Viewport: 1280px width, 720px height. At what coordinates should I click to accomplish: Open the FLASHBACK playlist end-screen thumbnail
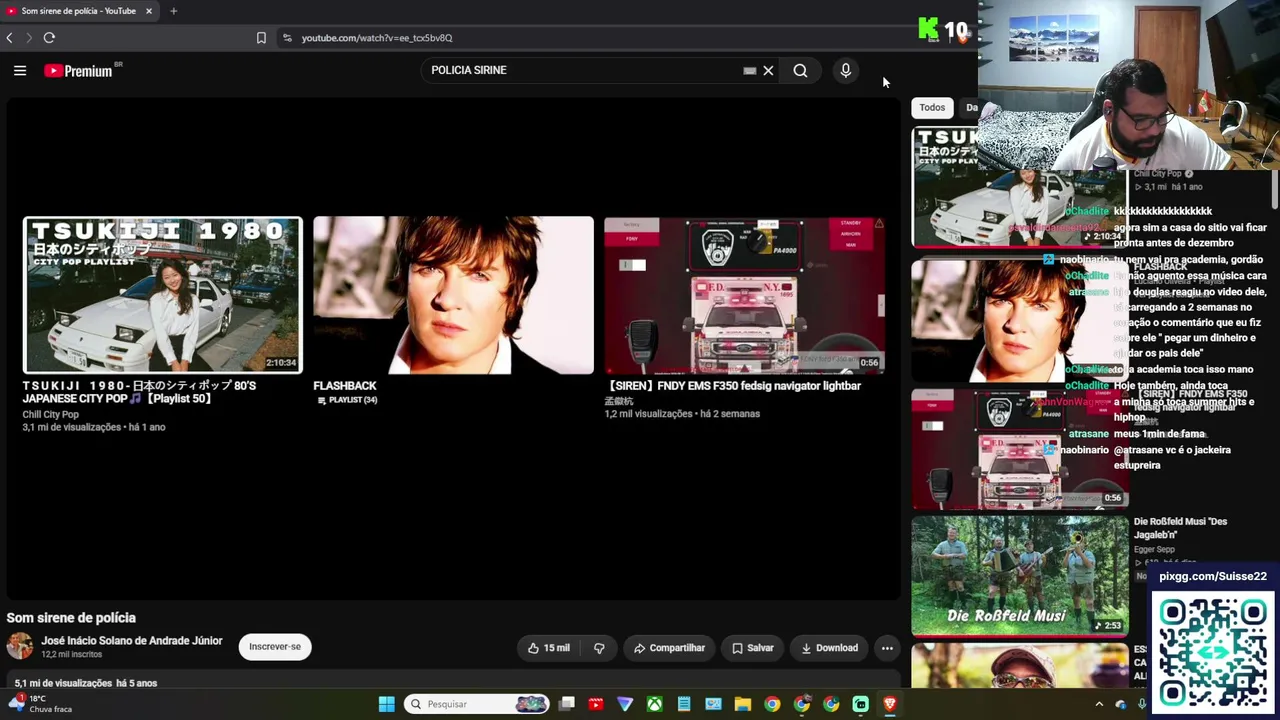pyautogui.click(x=453, y=295)
